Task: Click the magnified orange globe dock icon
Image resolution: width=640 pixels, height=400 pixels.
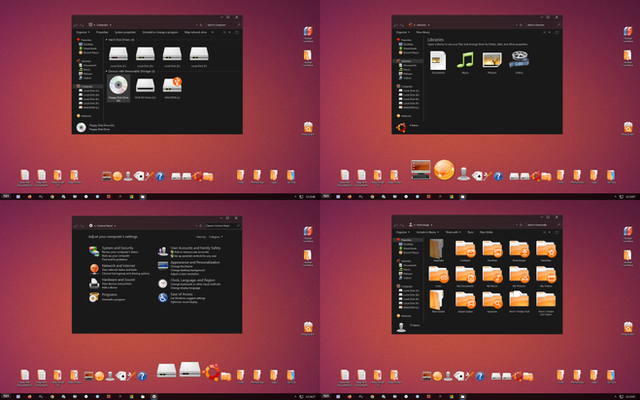Action: click(x=444, y=168)
